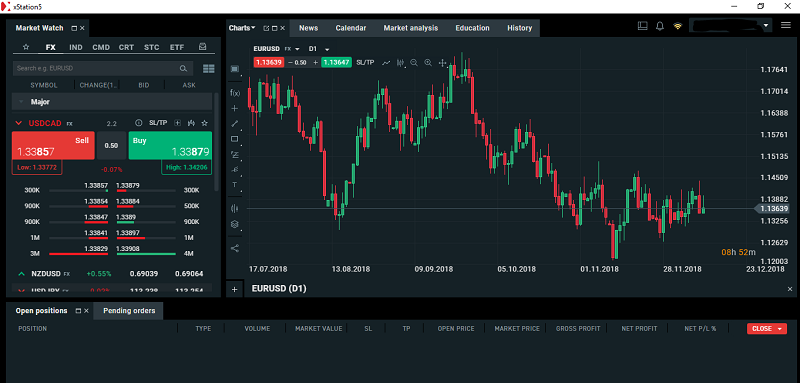Image resolution: width=800 pixels, height=383 pixels.
Task: Switch to the Pending orders tab
Action: point(129,311)
